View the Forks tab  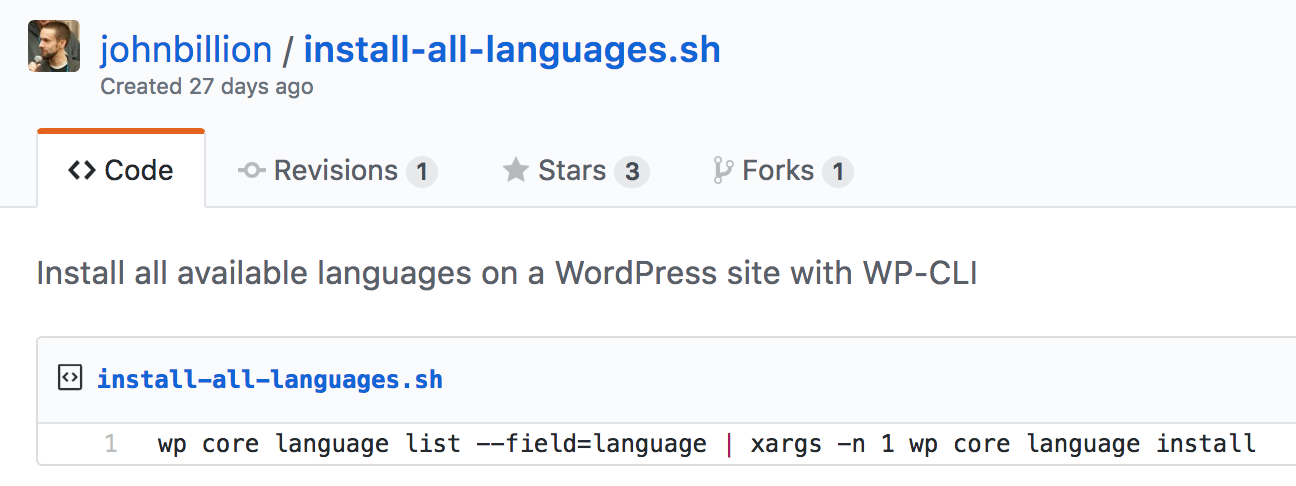click(x=782, y=171)
